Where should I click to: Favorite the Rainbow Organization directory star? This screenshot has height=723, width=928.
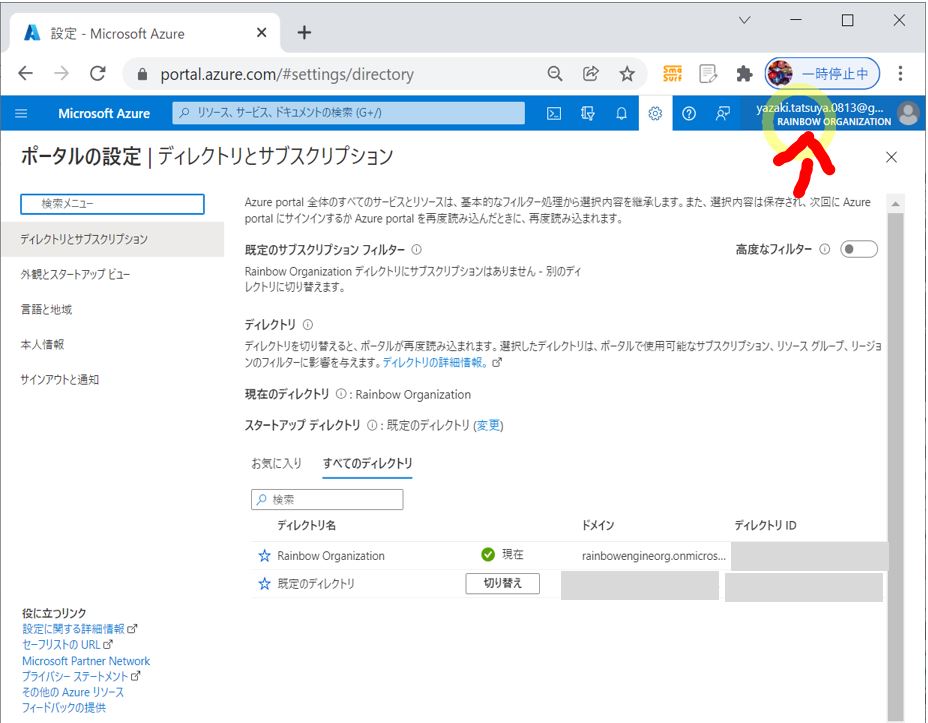(x=264, y=556)
